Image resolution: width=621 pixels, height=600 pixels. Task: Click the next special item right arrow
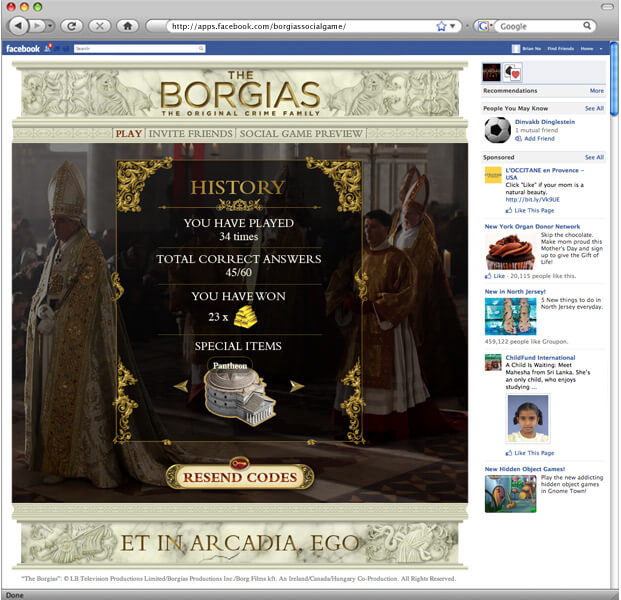point(297,386)
